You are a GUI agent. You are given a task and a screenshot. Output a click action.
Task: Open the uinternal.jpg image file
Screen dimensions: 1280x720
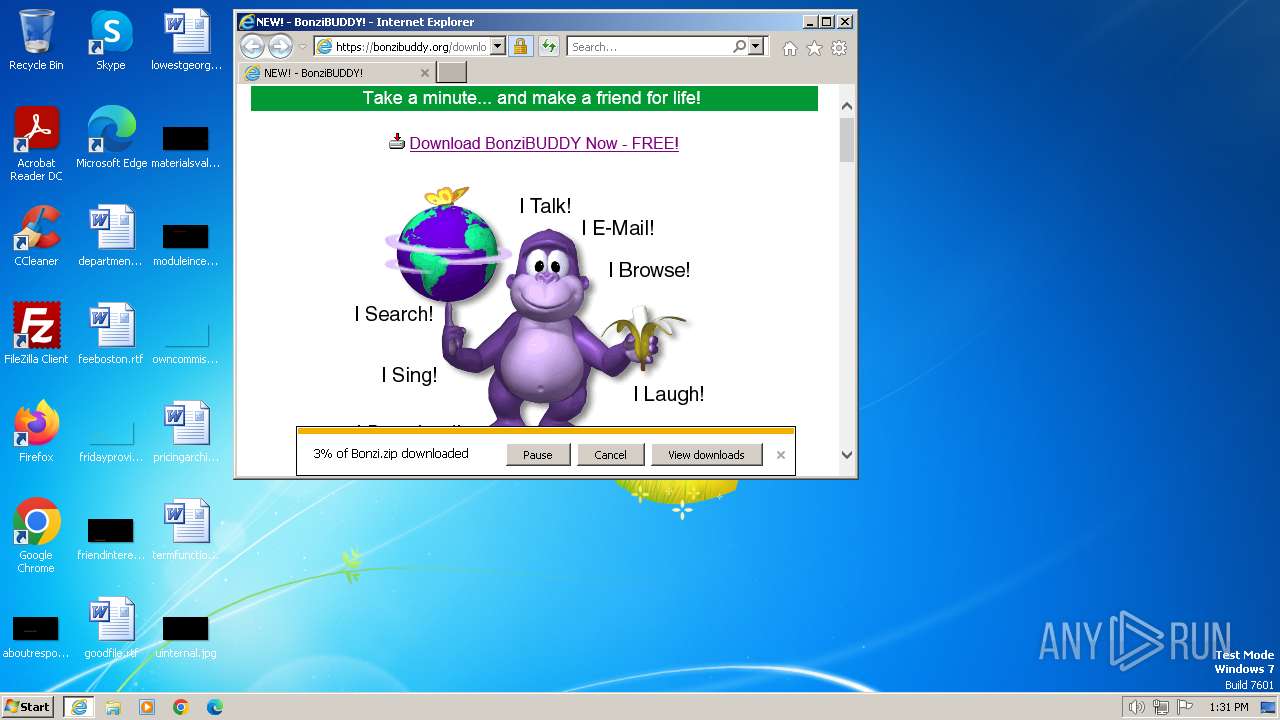[x=186, y=635]
